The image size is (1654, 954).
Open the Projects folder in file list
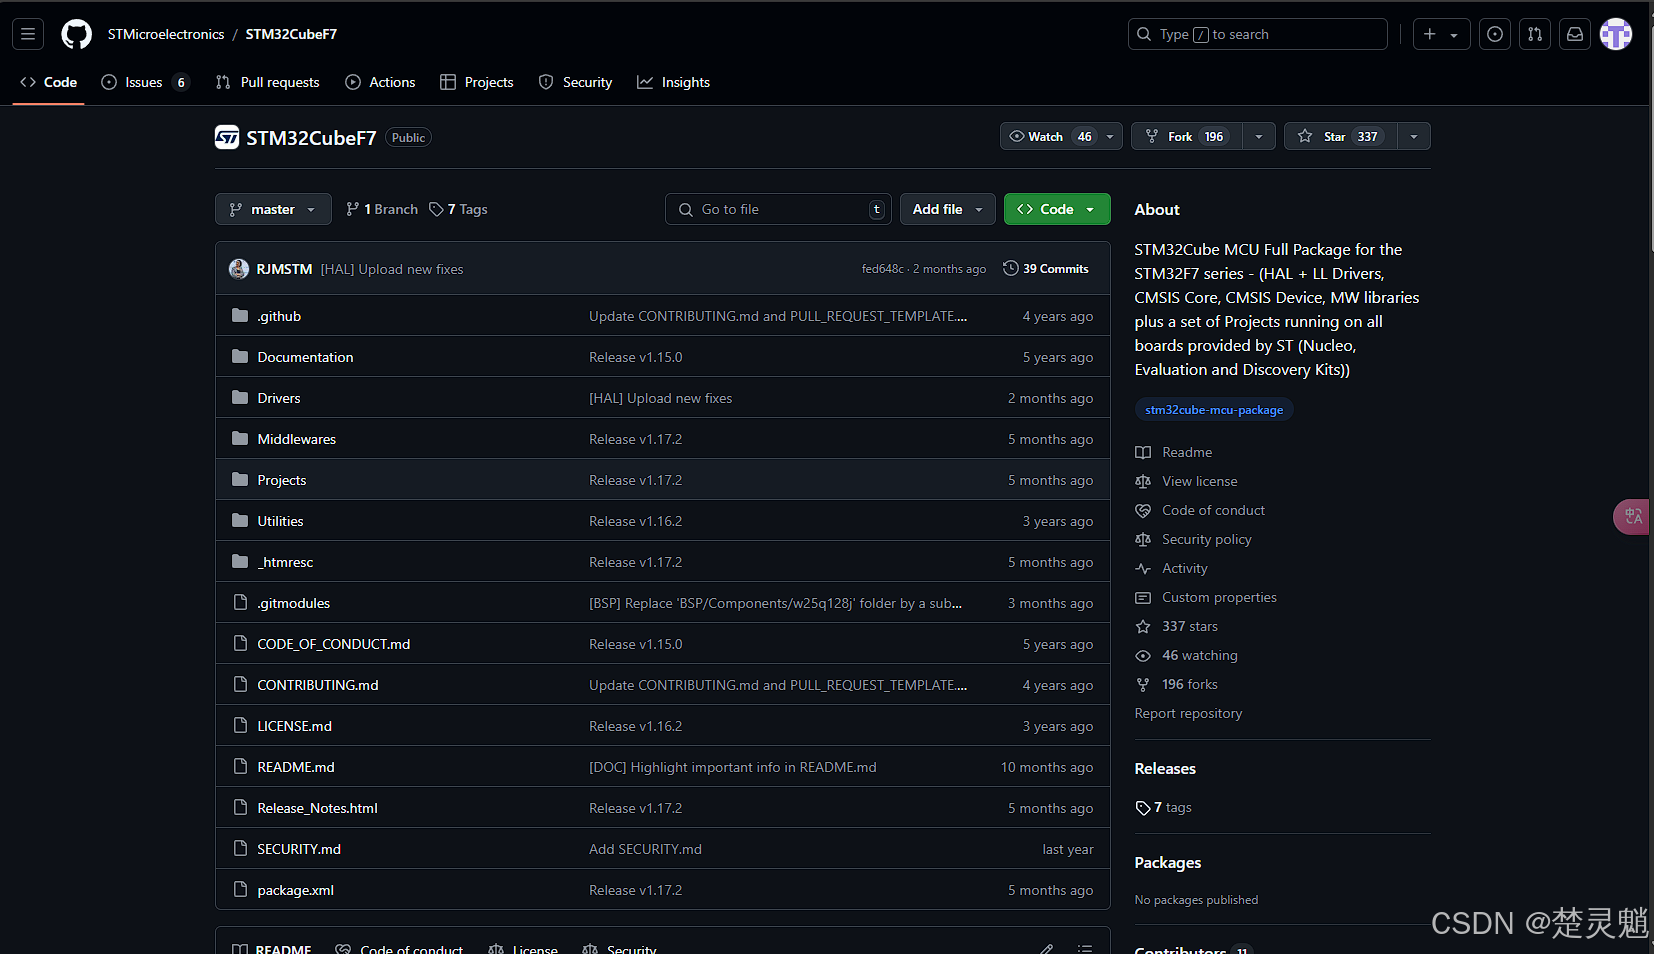pos(282,480)
